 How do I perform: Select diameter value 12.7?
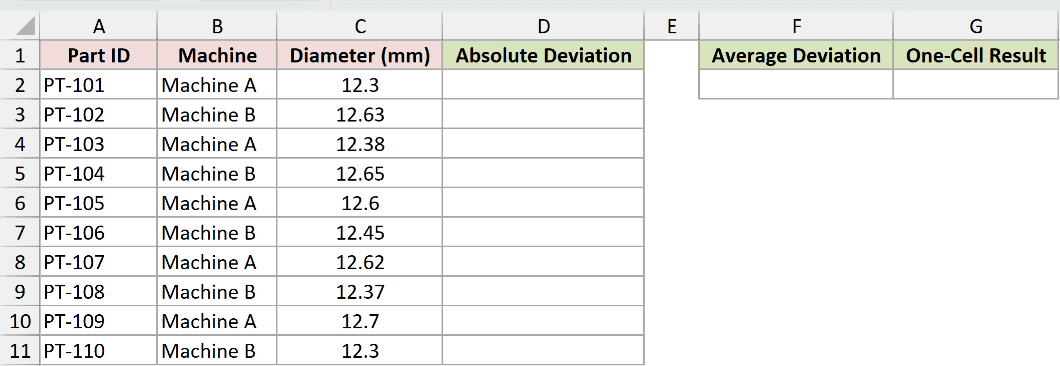[x=360, y=321]
